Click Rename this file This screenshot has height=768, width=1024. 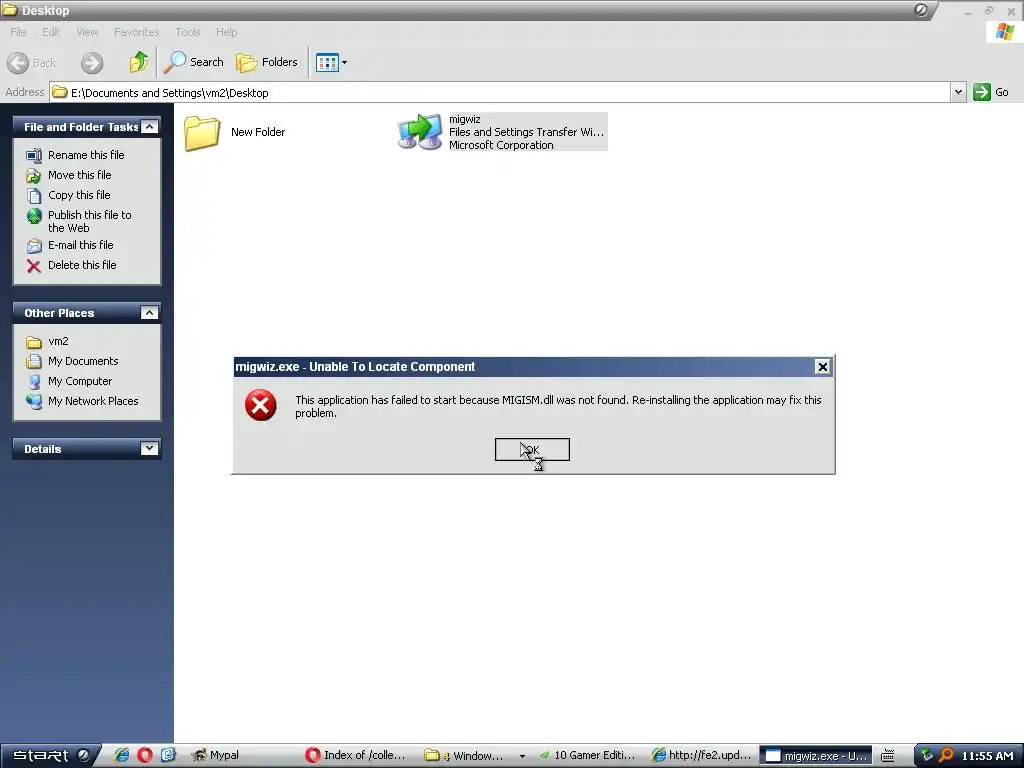pyautogui.click(x=86, y=155)
